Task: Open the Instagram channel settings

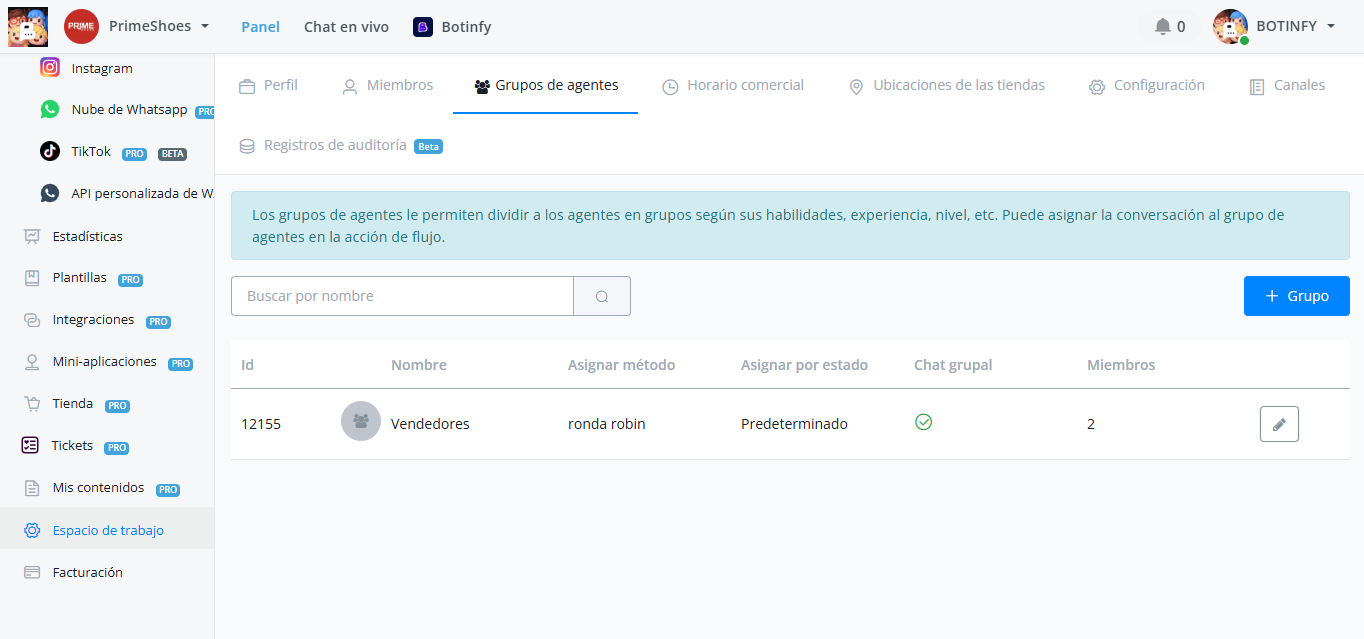Action: click(x=100, y=68)
